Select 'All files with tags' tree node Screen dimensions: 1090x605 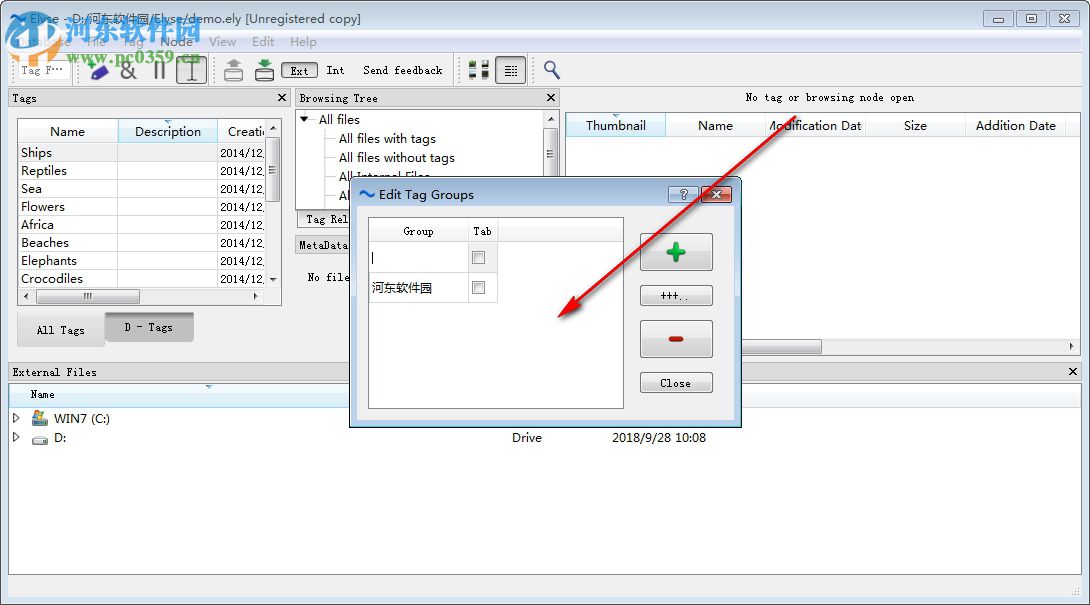tap(387, 138)
